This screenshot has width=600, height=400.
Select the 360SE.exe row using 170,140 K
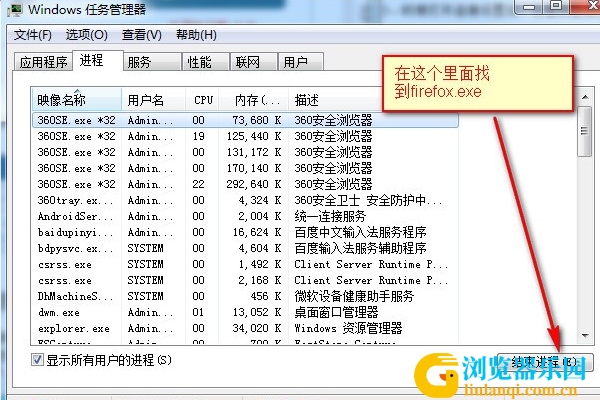[x=245, y=168]
